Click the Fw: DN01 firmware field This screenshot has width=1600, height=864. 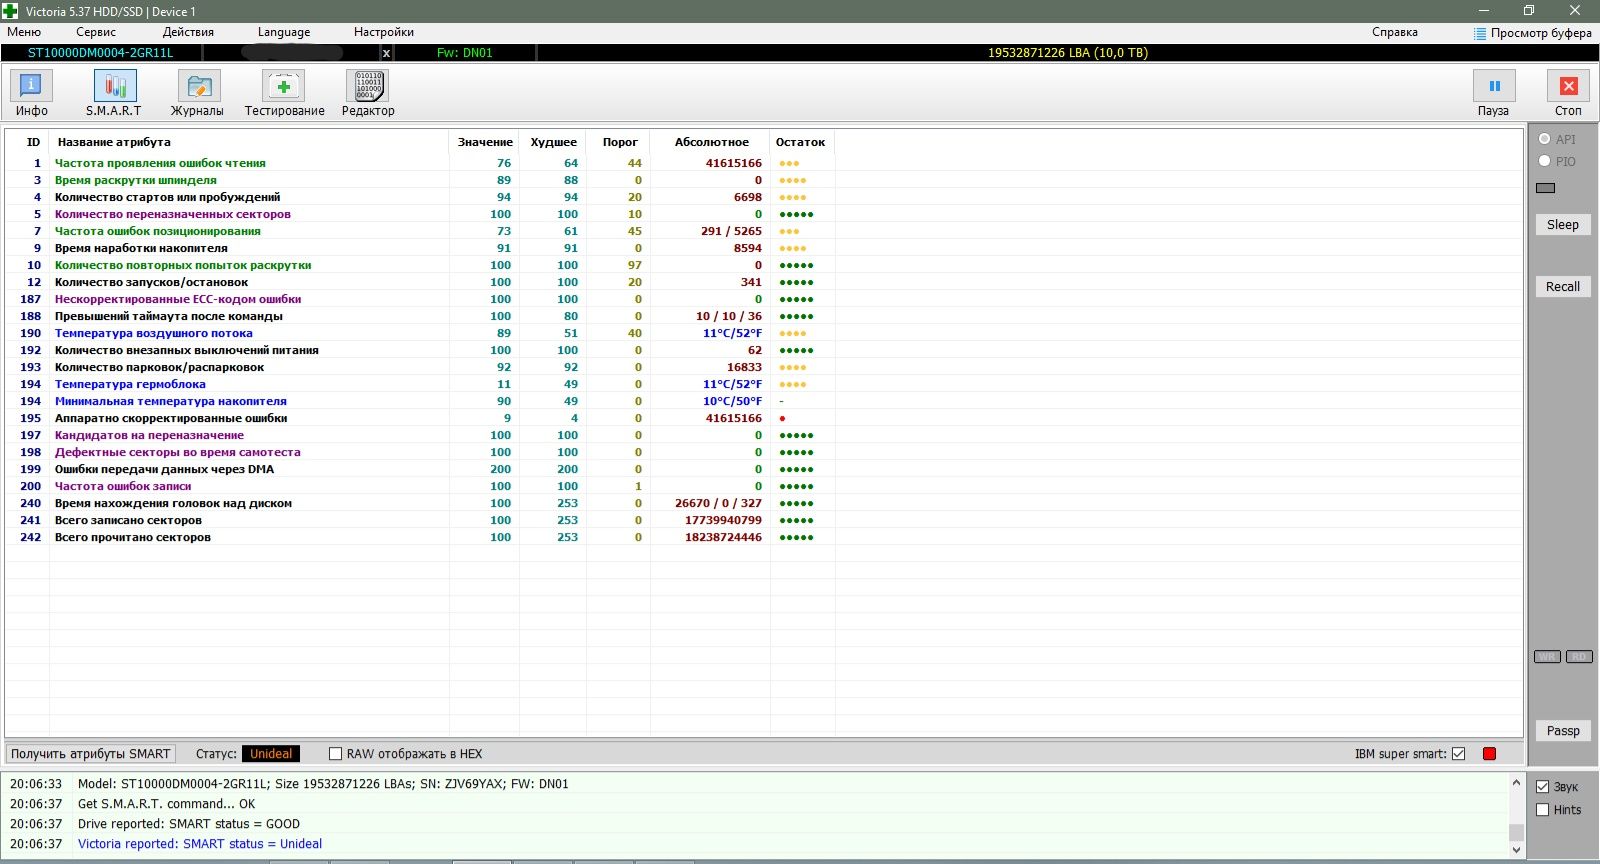click(x=465, y=53)
